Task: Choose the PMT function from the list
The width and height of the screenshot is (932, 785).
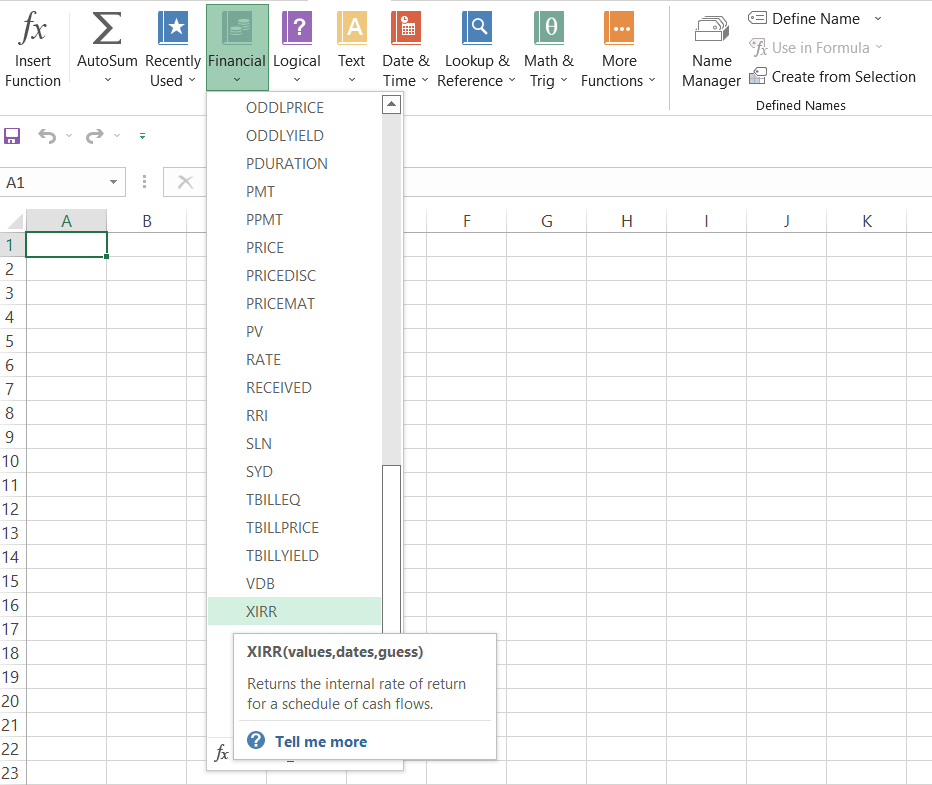Action: (261, 191)
